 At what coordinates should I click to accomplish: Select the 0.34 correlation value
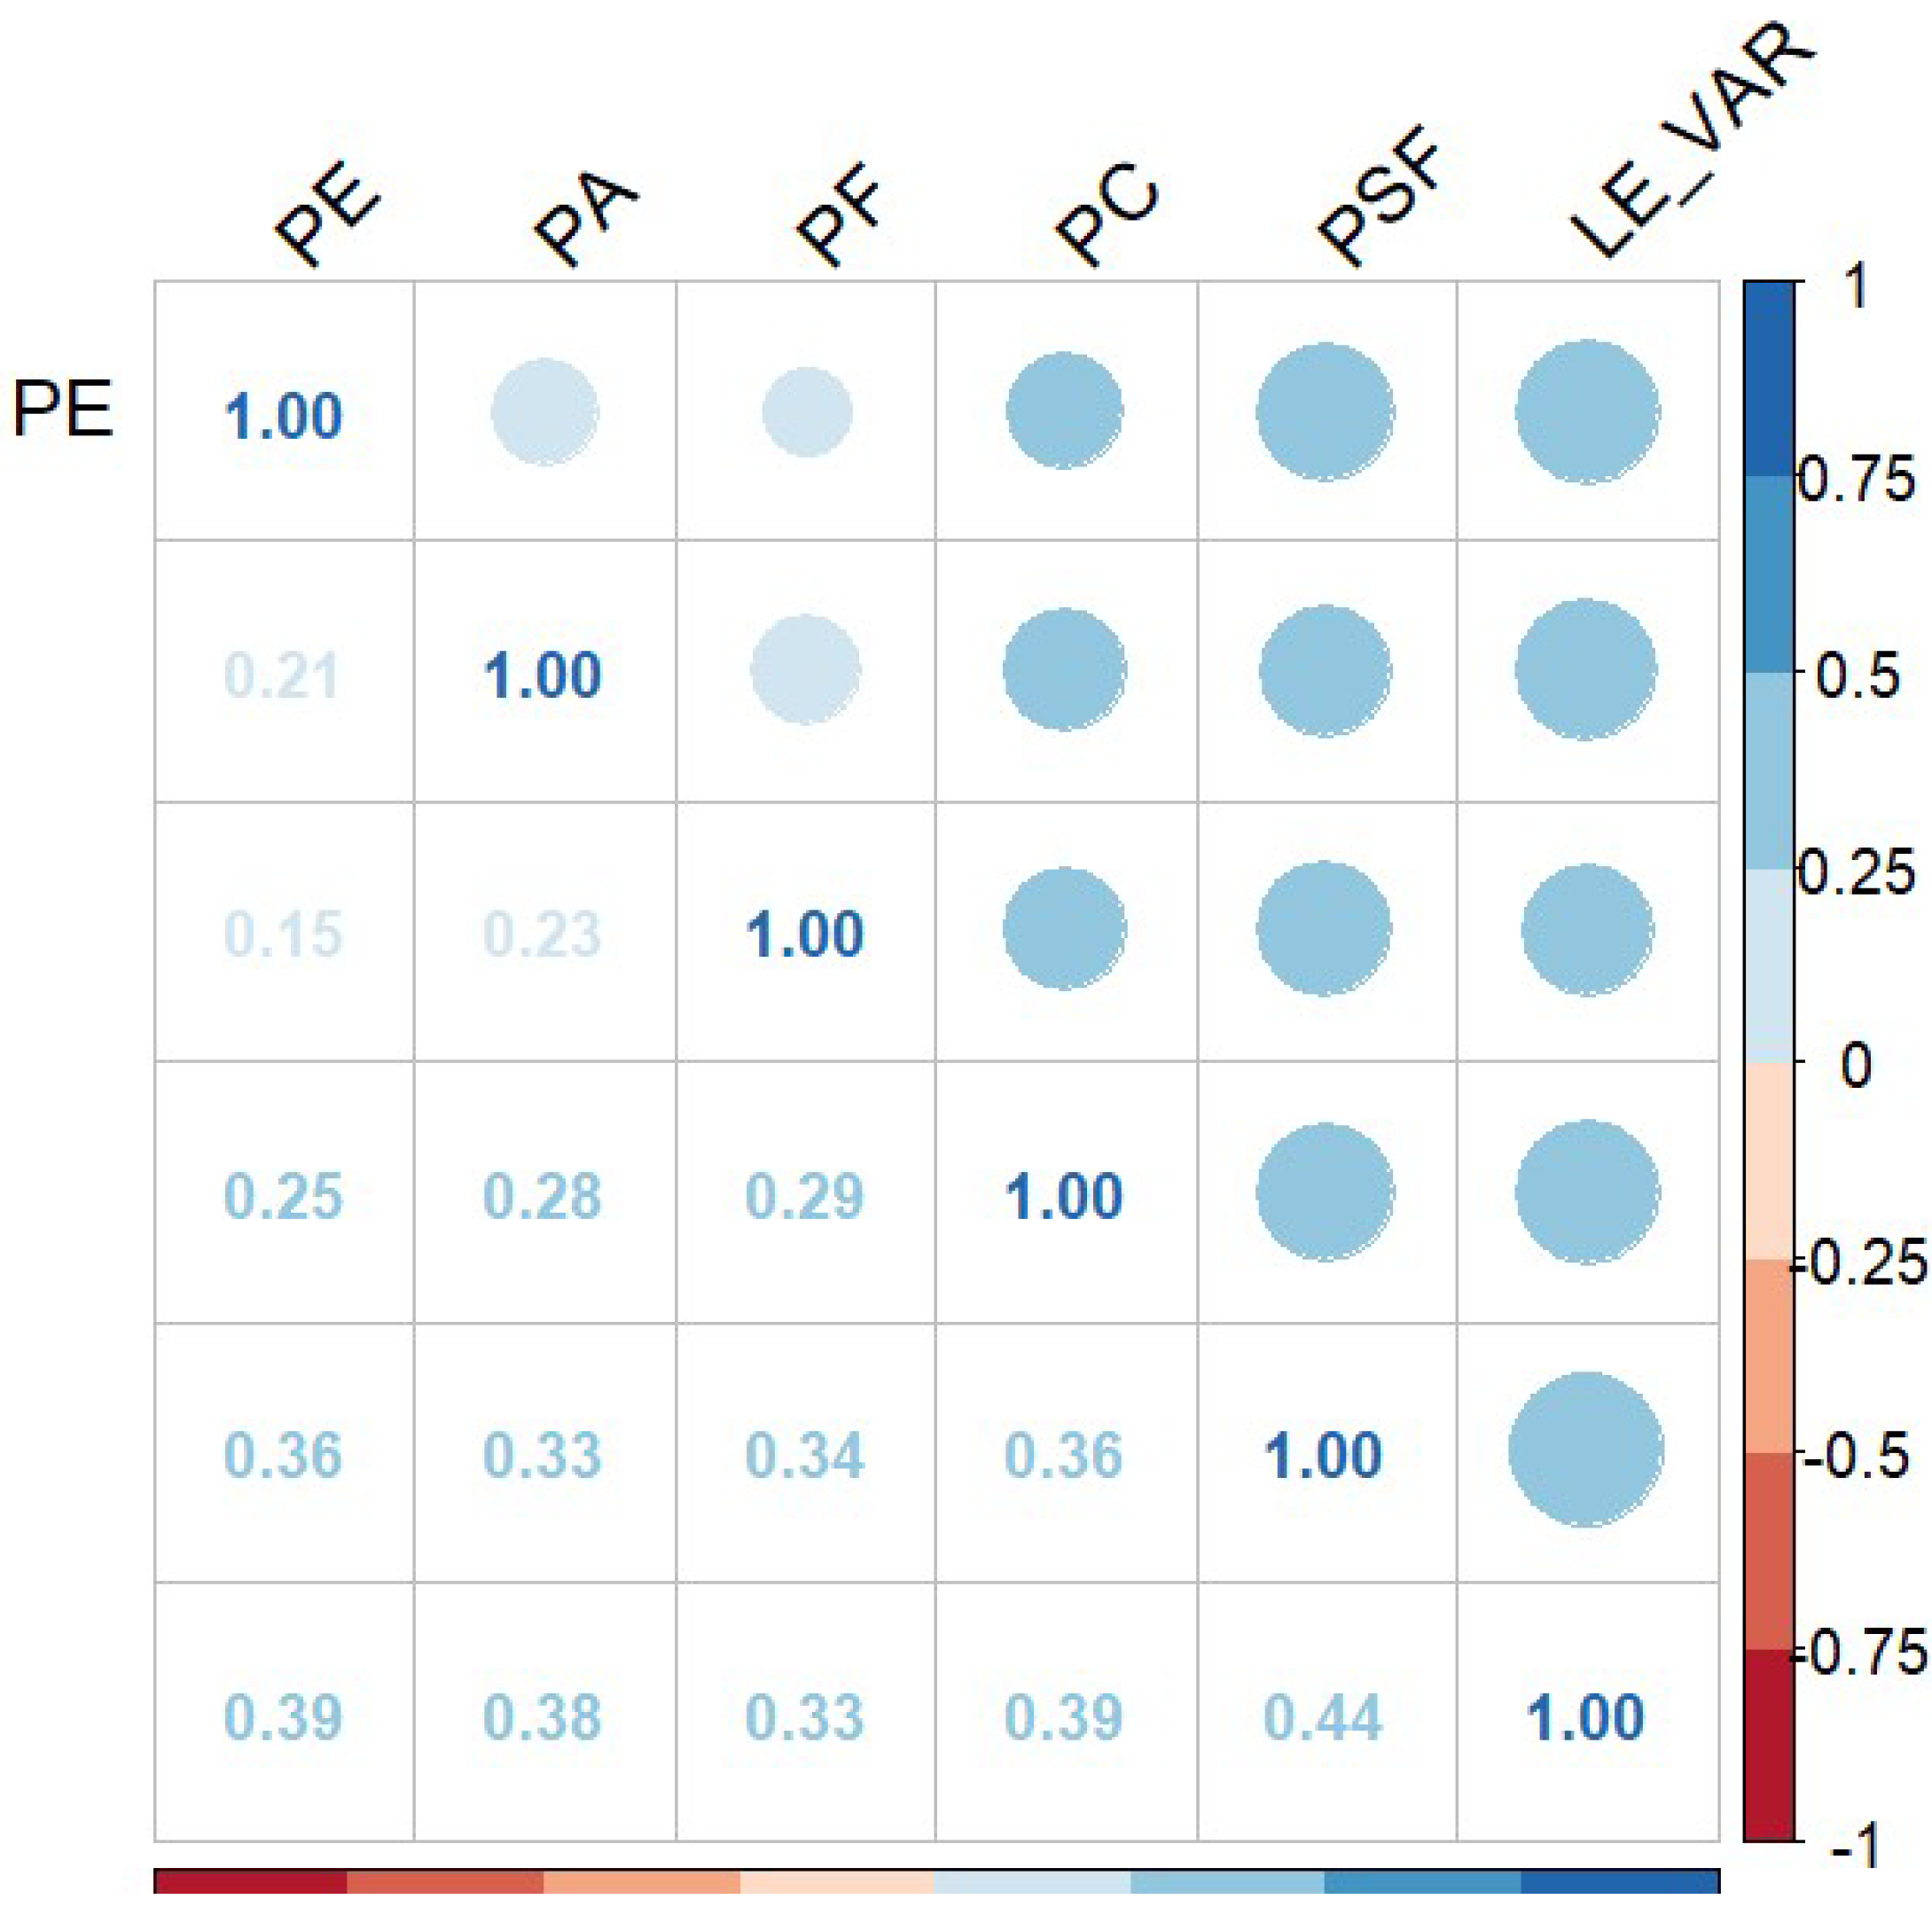coord(804,1456)
